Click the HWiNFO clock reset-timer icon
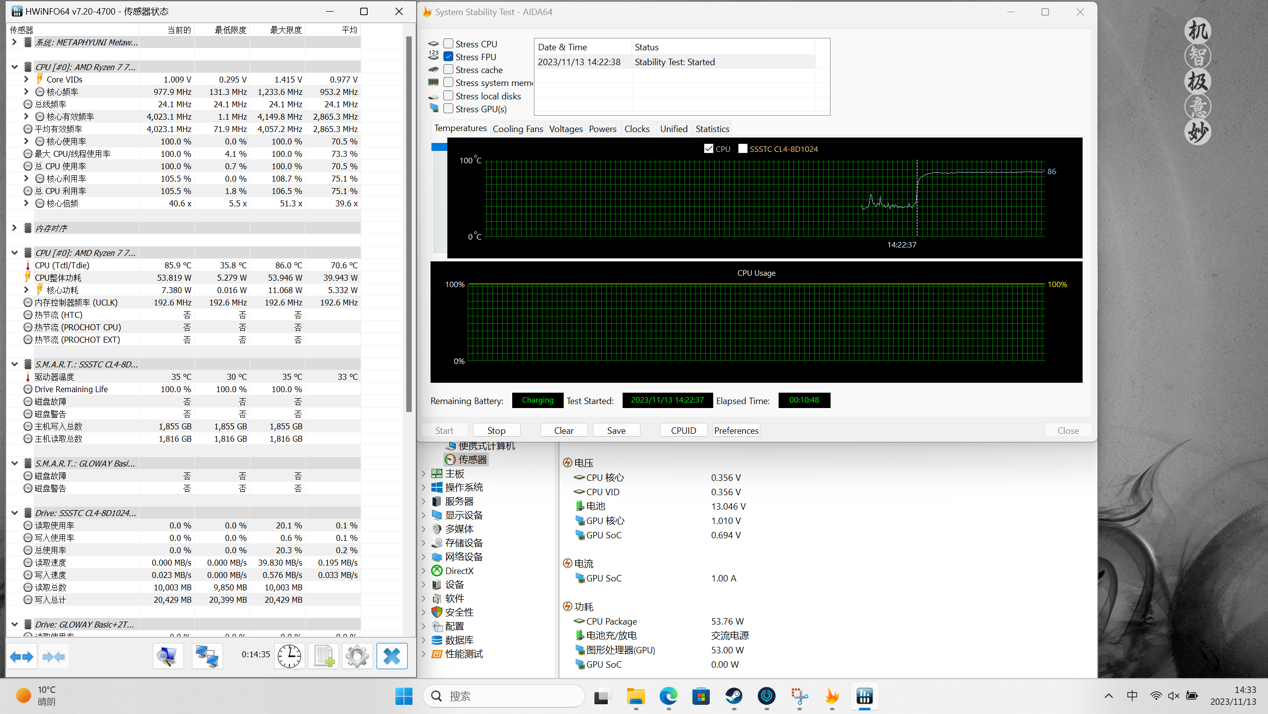This screenshot has width=1268, height=714. pyautogui.click(x=289, y=656)
